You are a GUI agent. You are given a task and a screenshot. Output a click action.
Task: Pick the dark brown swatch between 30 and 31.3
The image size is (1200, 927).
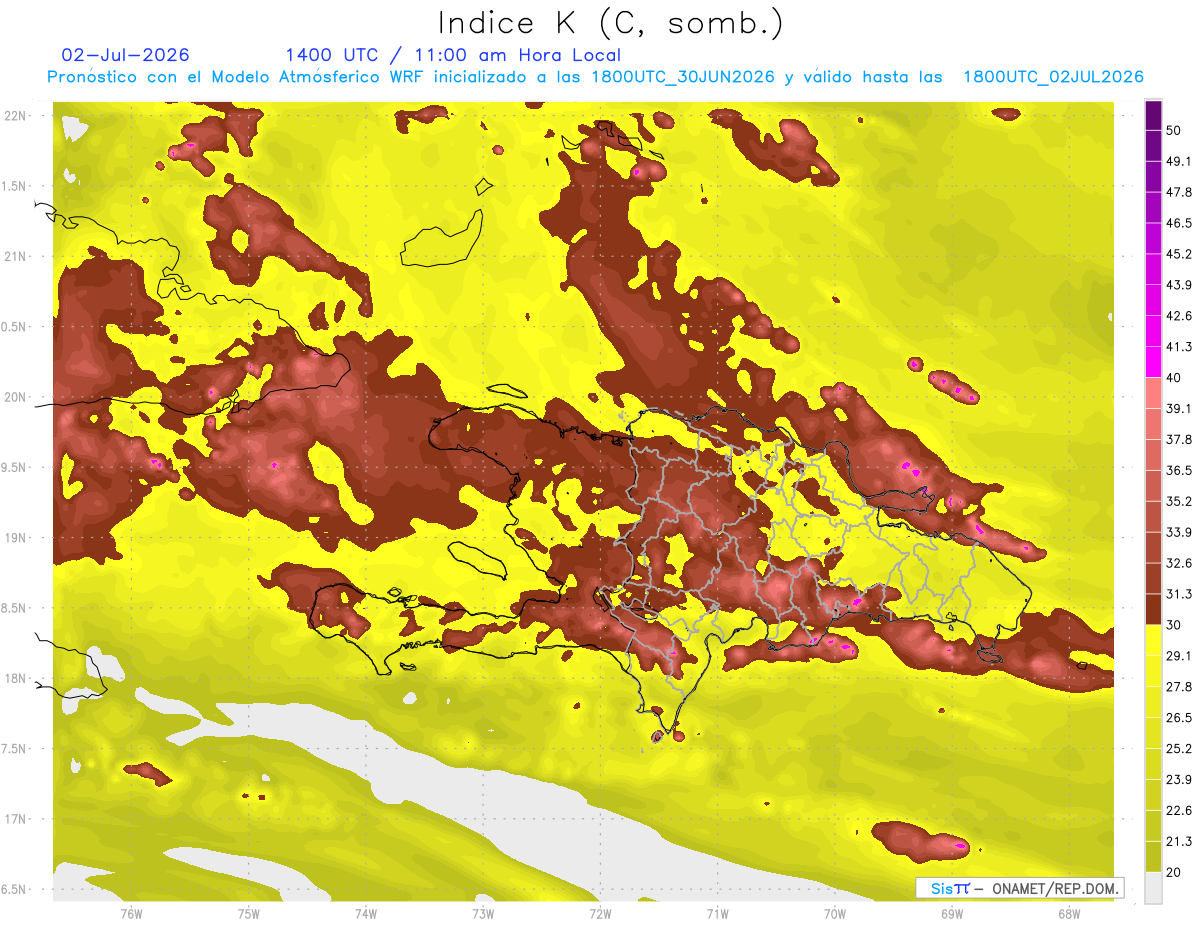pos(1153,609)
